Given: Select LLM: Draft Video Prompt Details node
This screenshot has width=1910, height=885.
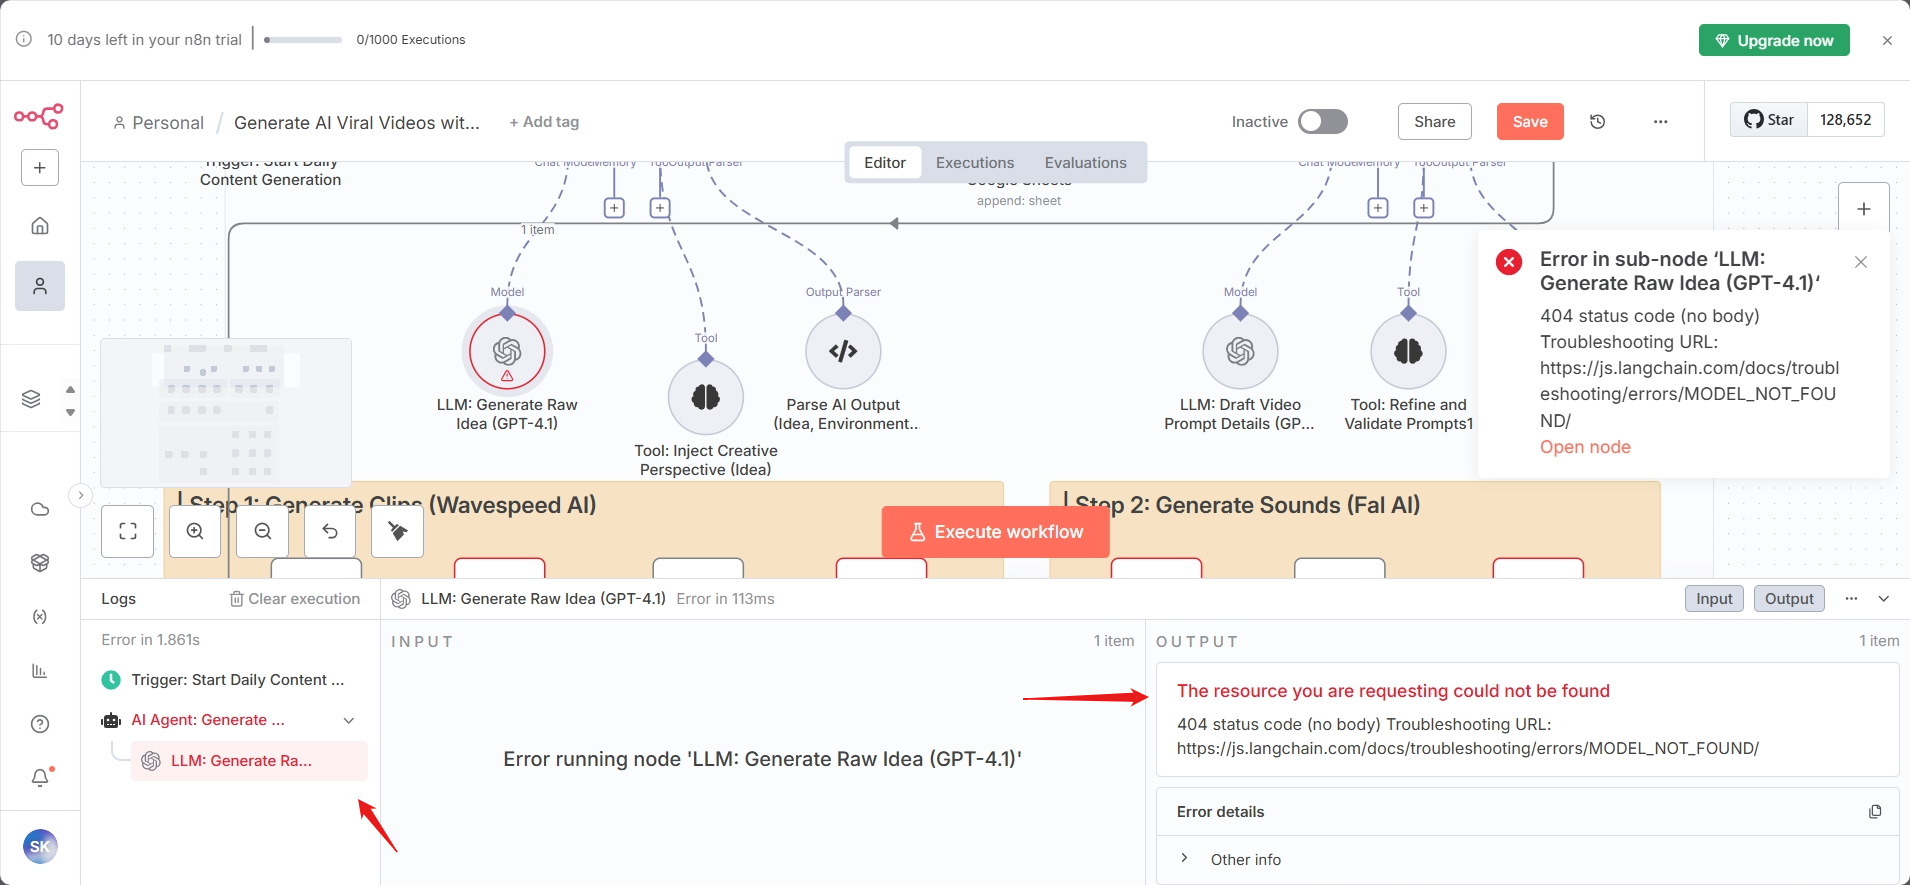Looking at the screenshot, I should pos(1240,351).
